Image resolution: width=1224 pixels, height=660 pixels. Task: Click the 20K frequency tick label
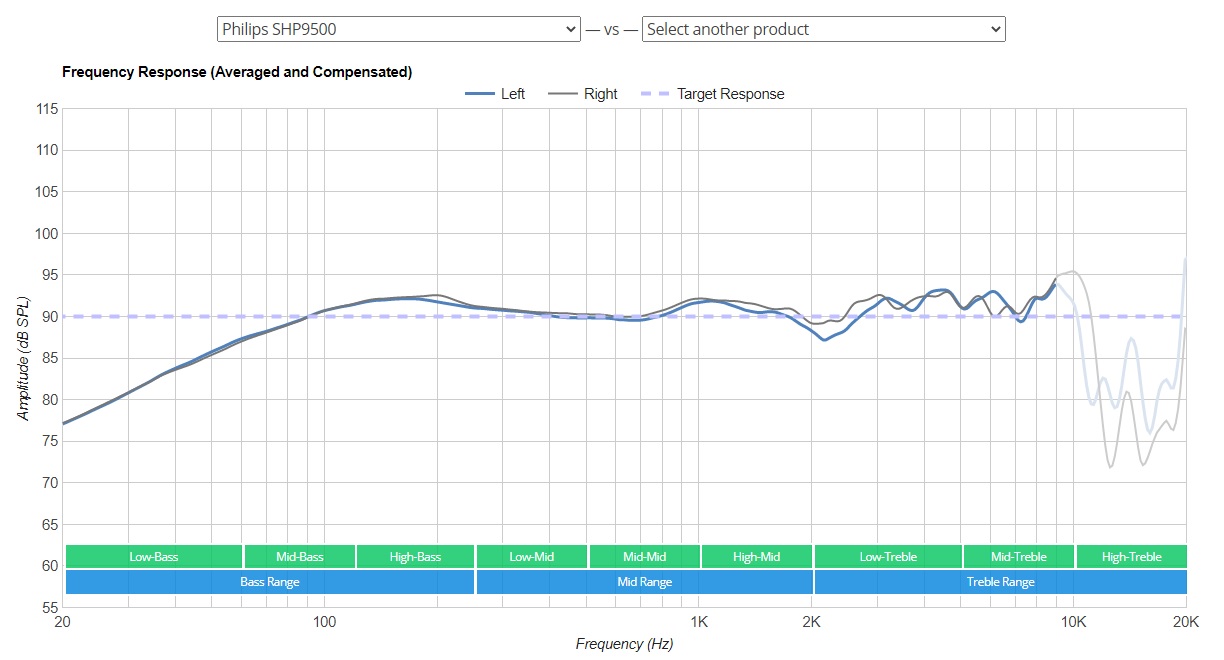[1186, 621]
